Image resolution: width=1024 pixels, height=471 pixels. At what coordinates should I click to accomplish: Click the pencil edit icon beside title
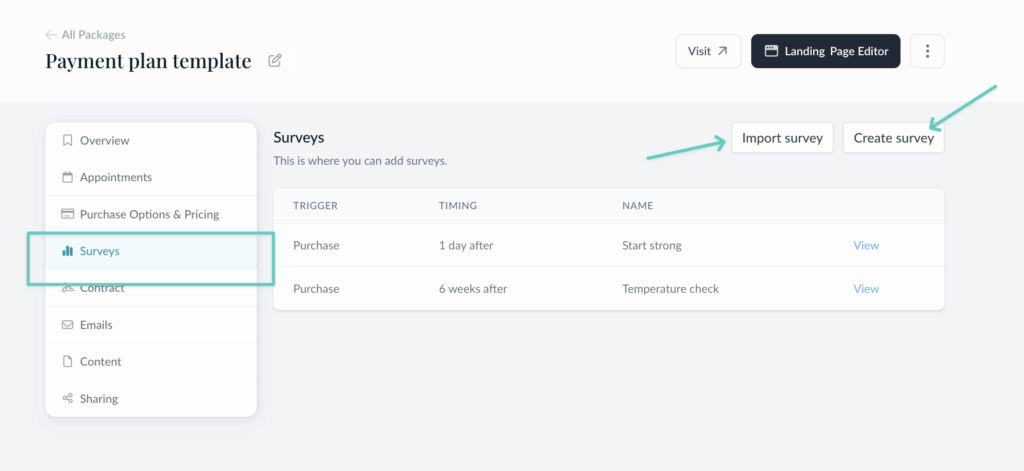[275, 61]
